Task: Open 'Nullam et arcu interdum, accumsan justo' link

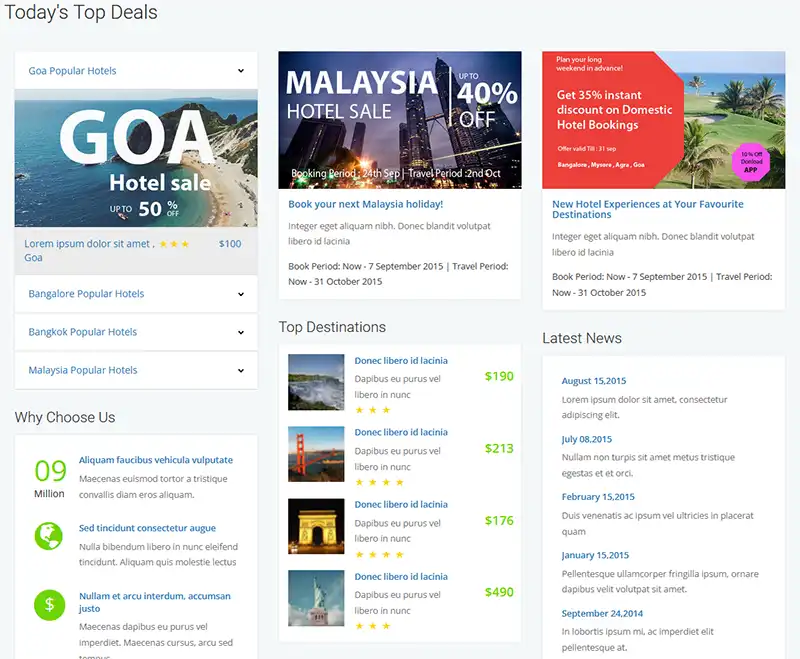Action: click(155, 602)
